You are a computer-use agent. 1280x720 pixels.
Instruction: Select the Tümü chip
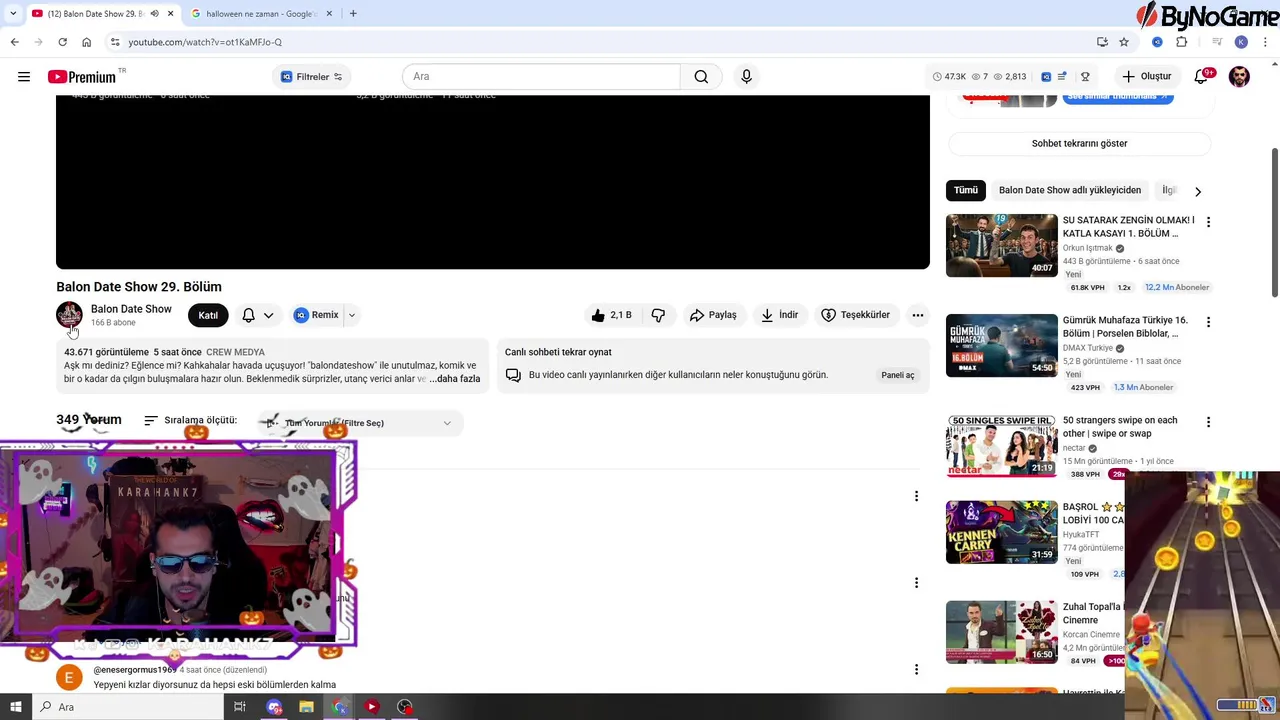pyautogui.click(x=965, y=190)
